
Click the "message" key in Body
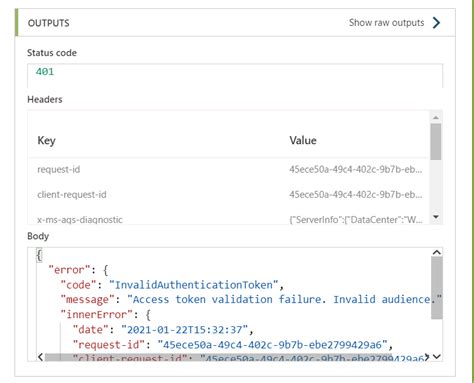point(88,299)
